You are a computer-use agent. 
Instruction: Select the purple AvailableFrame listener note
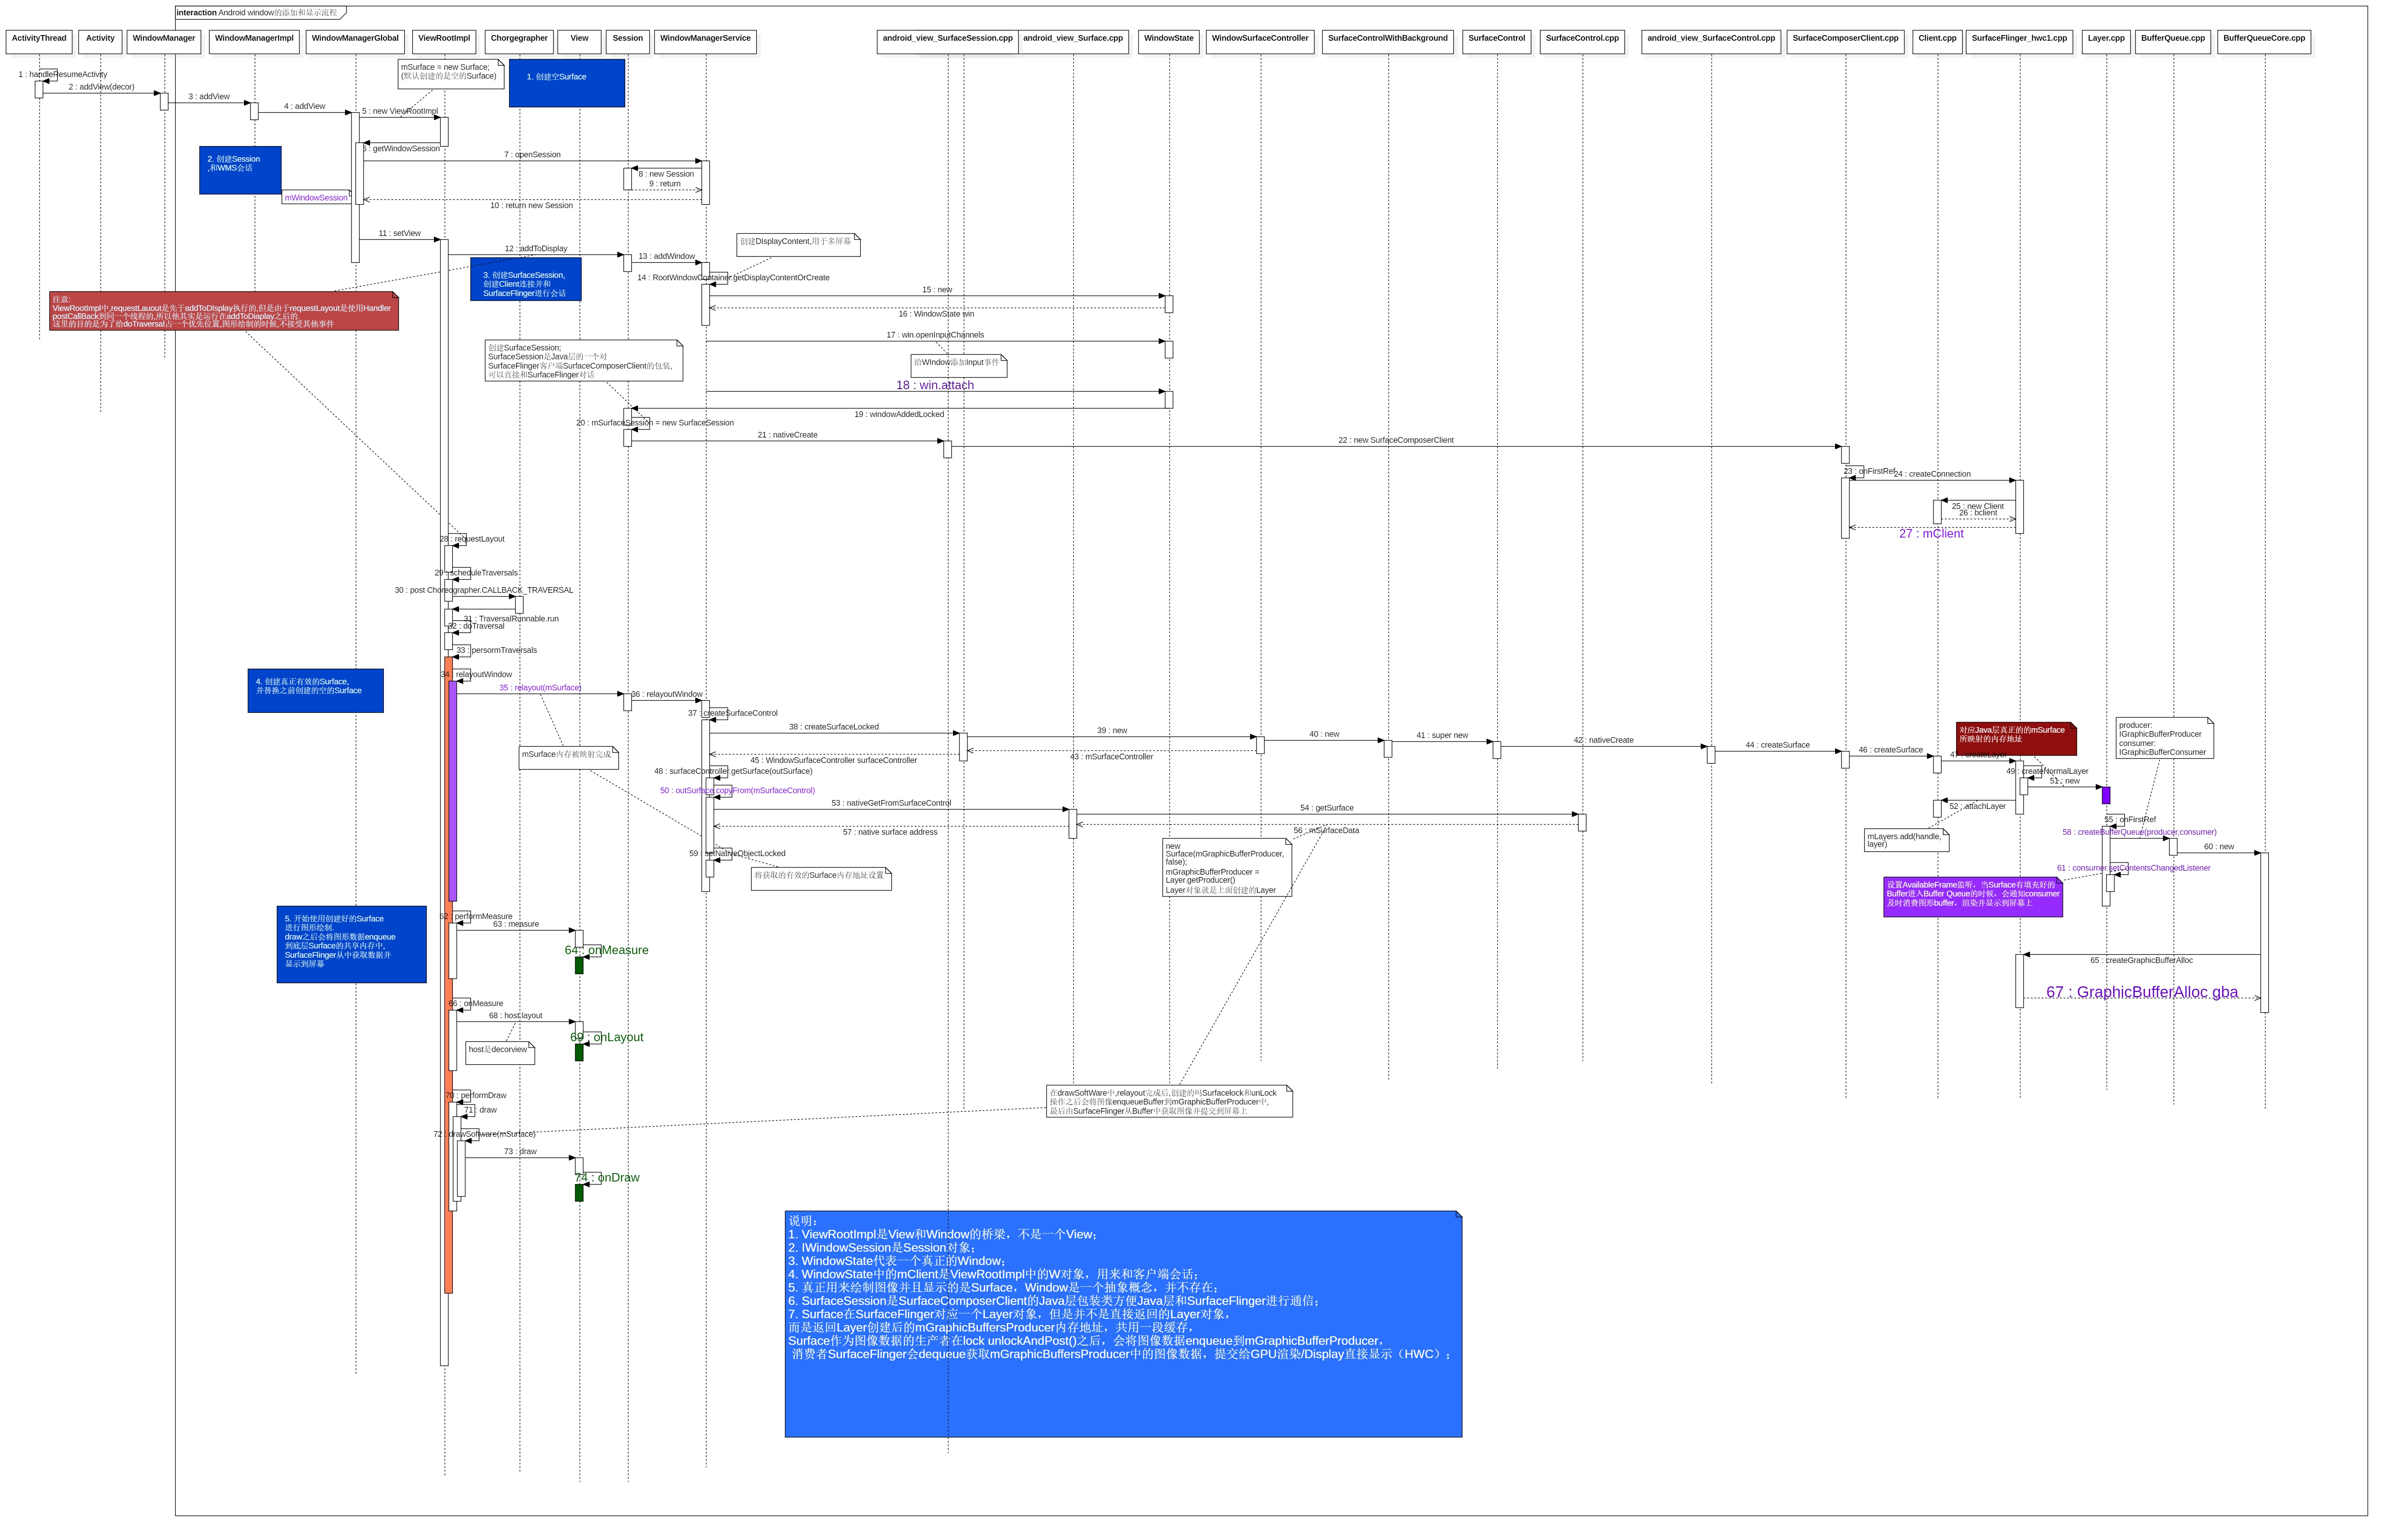(x=1972, y=897)
